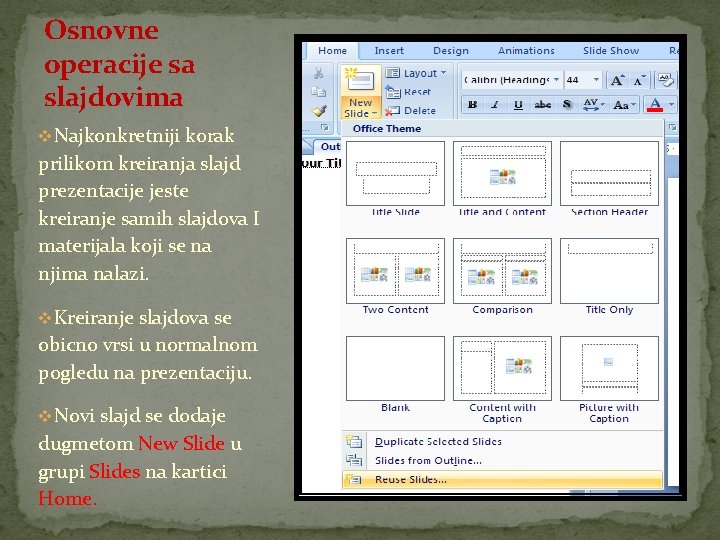Select the Format Painter brush icon
720x540 pixels.
click(x=319, y=111)
